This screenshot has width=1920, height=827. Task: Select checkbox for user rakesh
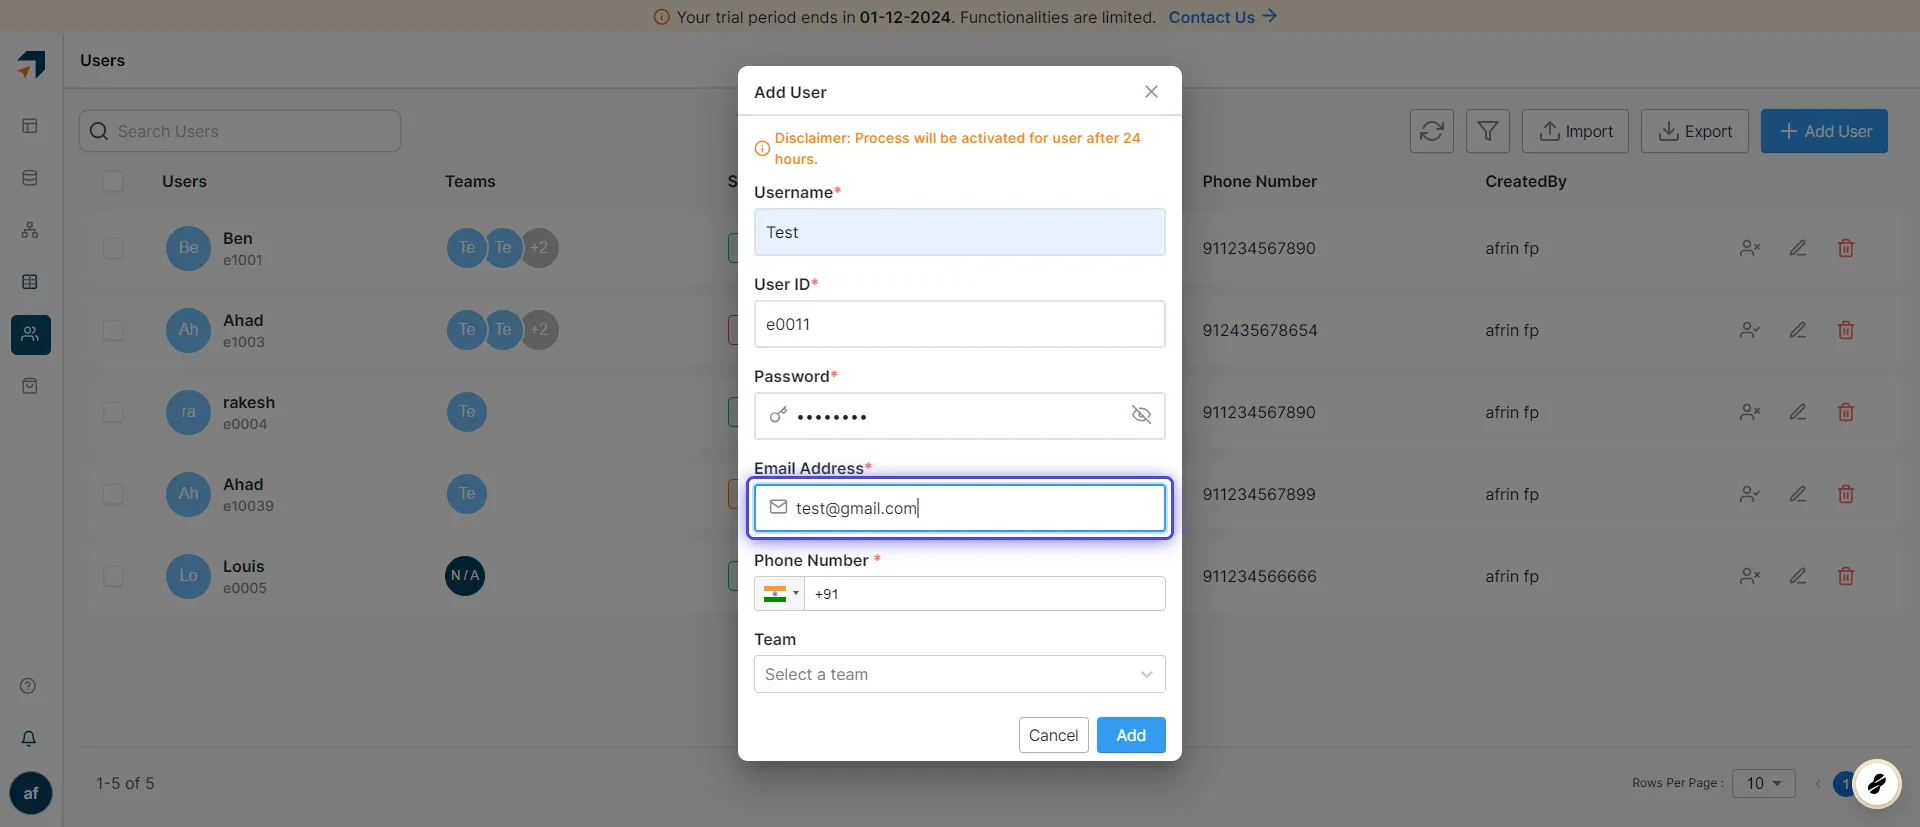(113, 412)
